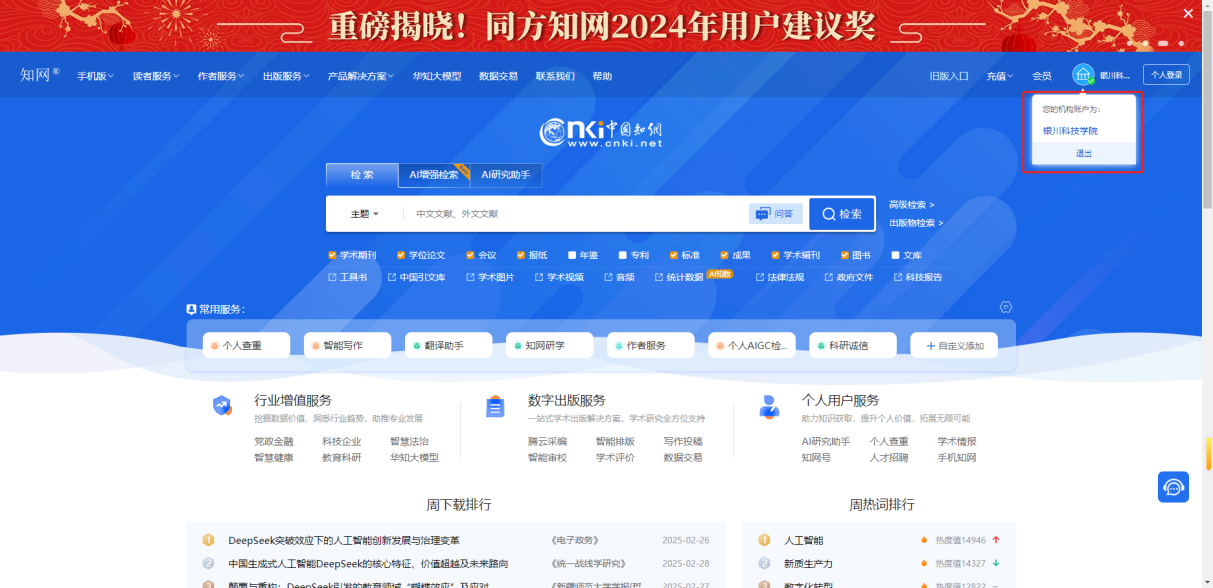Click the 行业增值服务 shield icon
This screenshot has width=1213, height=588.
click(x=222, y=405)
